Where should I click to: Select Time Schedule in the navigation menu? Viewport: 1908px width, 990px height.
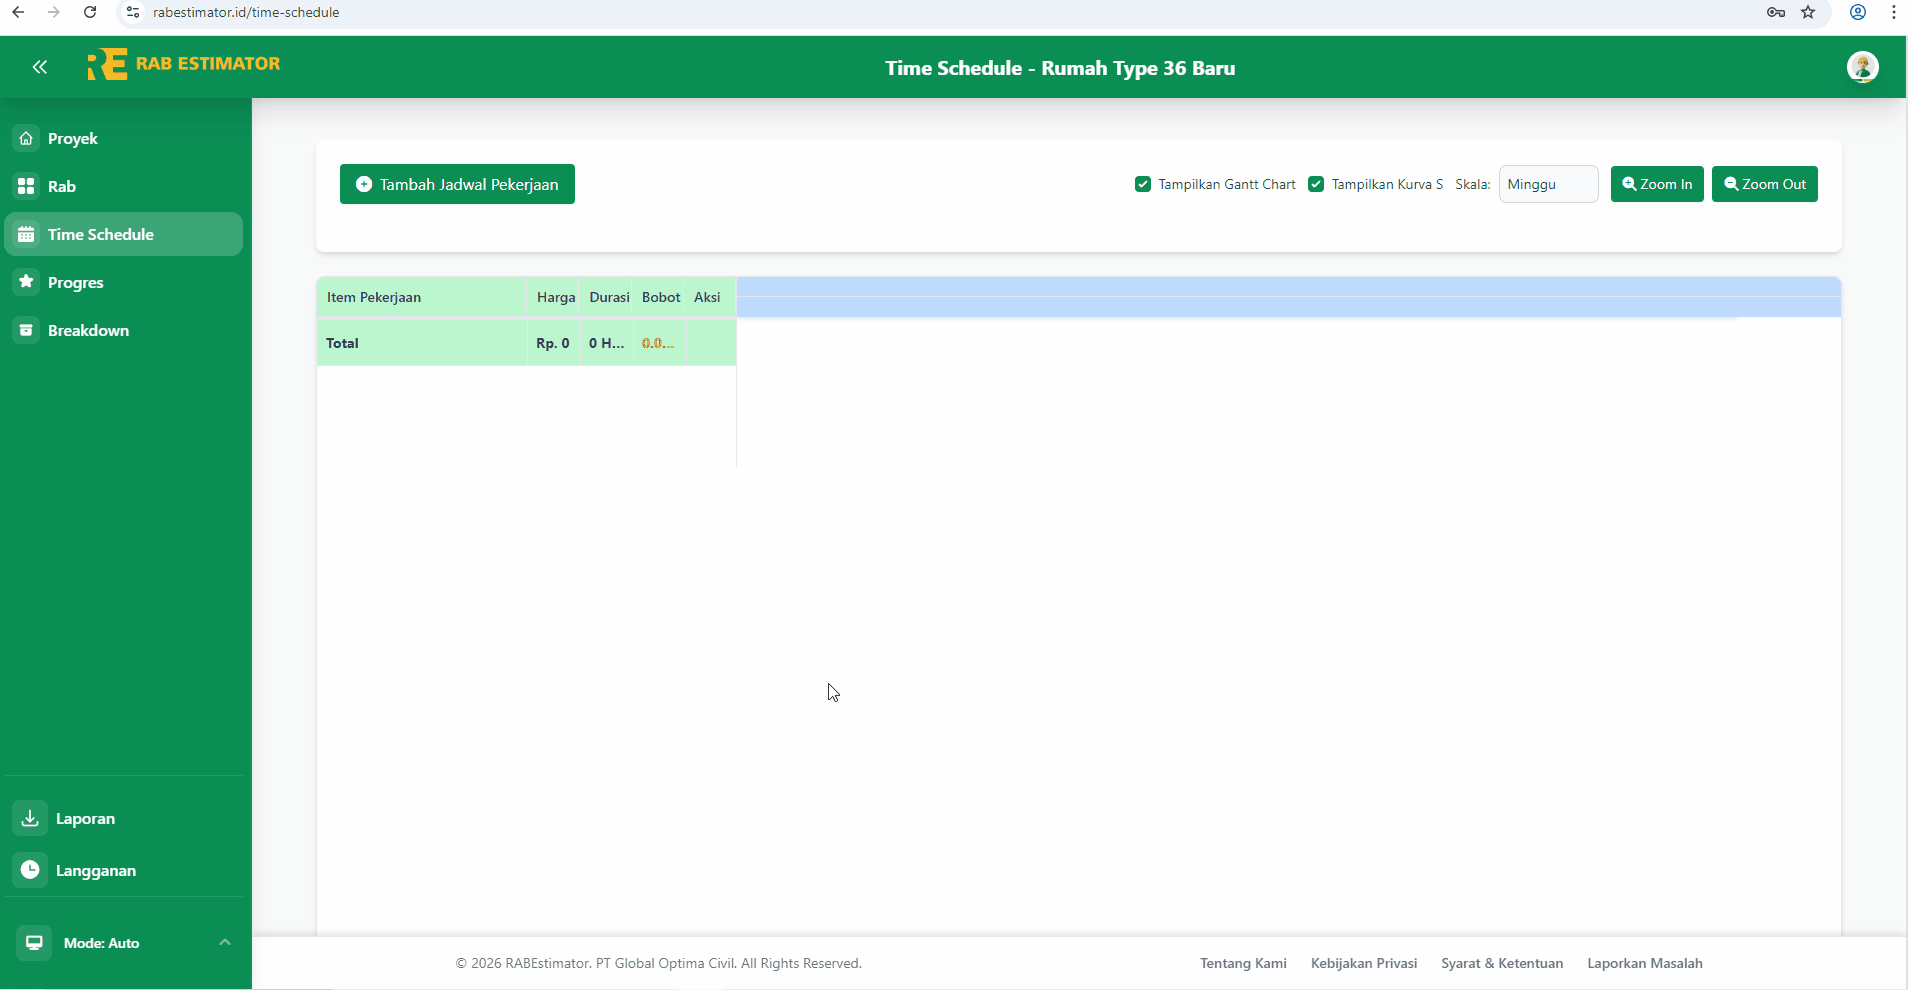click(99, 234)
